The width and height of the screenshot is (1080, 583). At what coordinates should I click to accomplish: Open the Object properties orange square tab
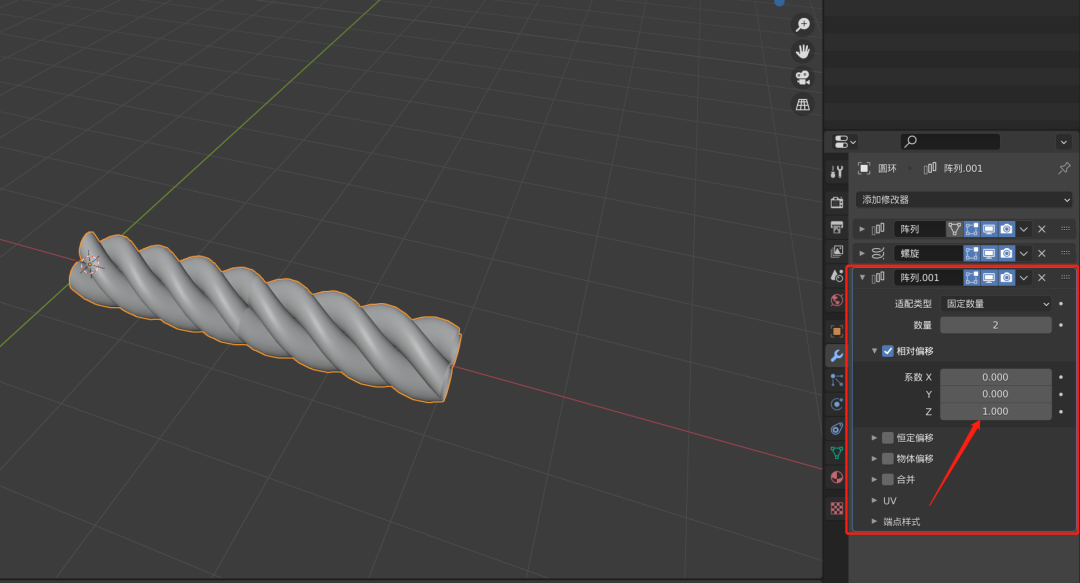(x=837, y=331)
